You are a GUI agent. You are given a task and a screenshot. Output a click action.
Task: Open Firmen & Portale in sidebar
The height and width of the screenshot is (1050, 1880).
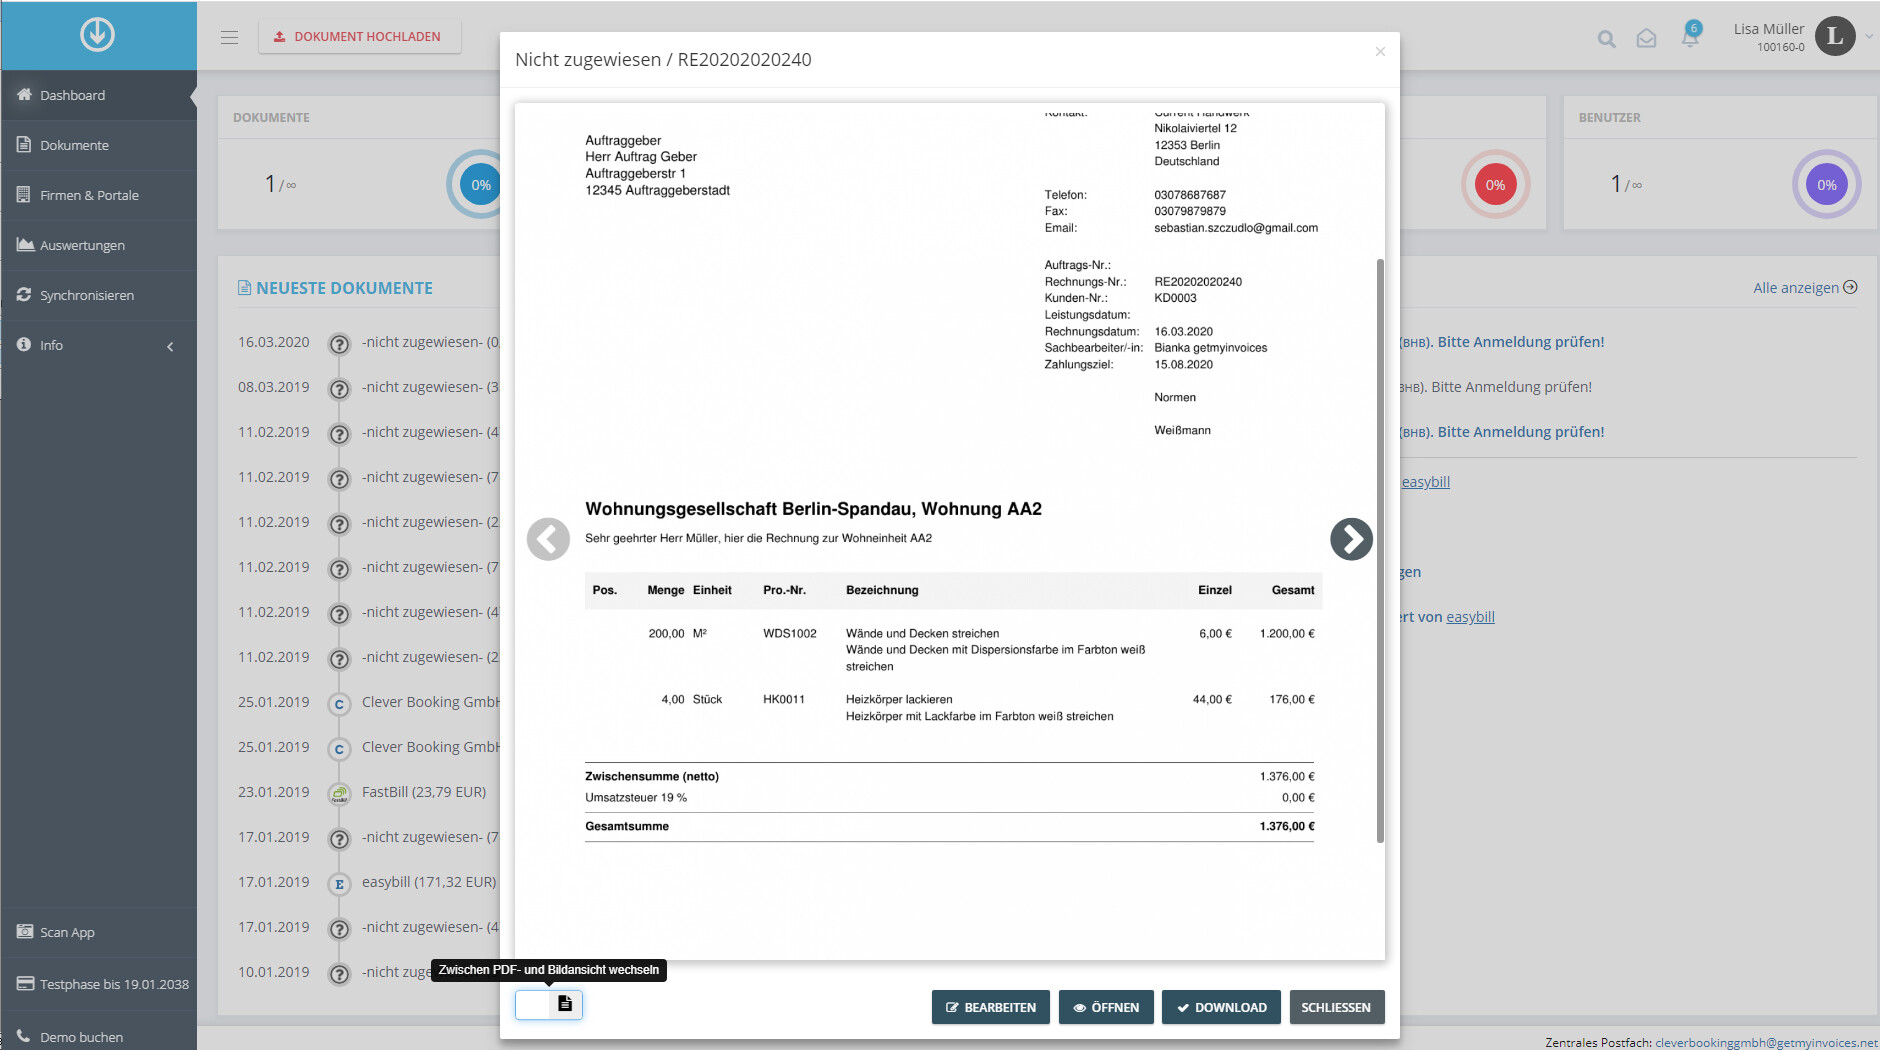click(x=98, y=195)
